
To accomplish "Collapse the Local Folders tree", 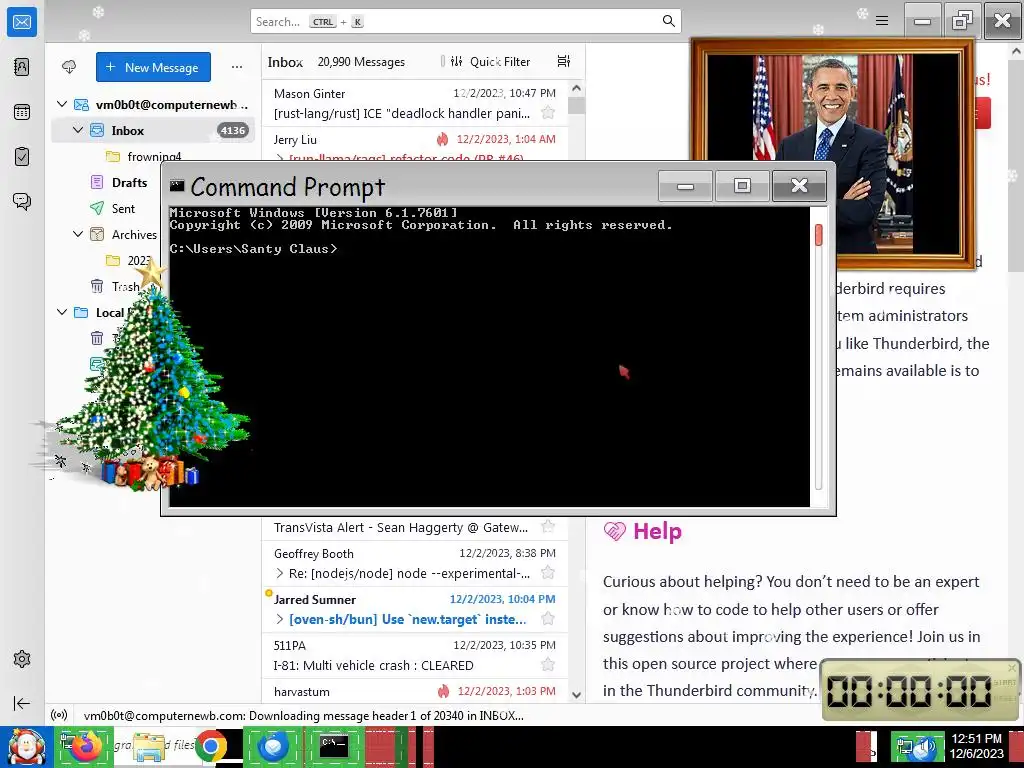I will coord(62,312).
